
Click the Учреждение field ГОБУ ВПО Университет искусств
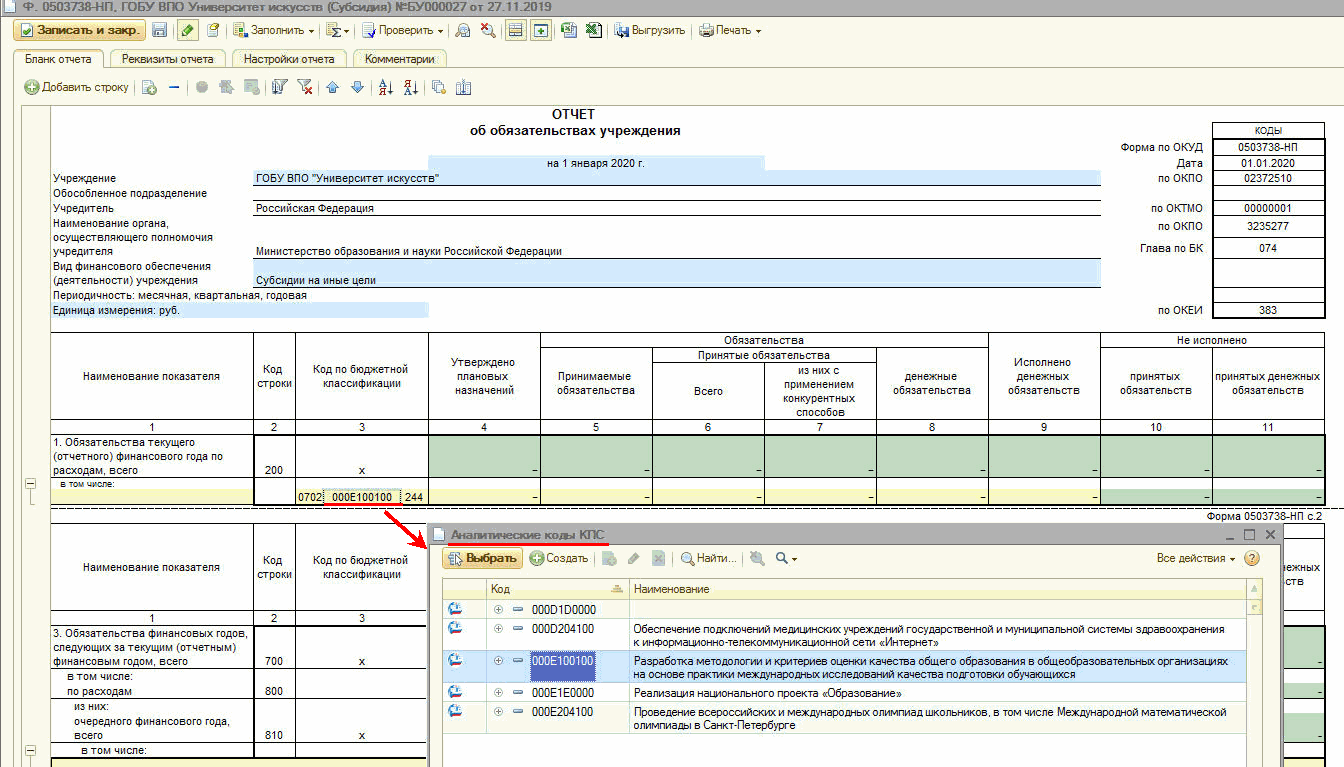pyautogui.click(x=677, y=178)
